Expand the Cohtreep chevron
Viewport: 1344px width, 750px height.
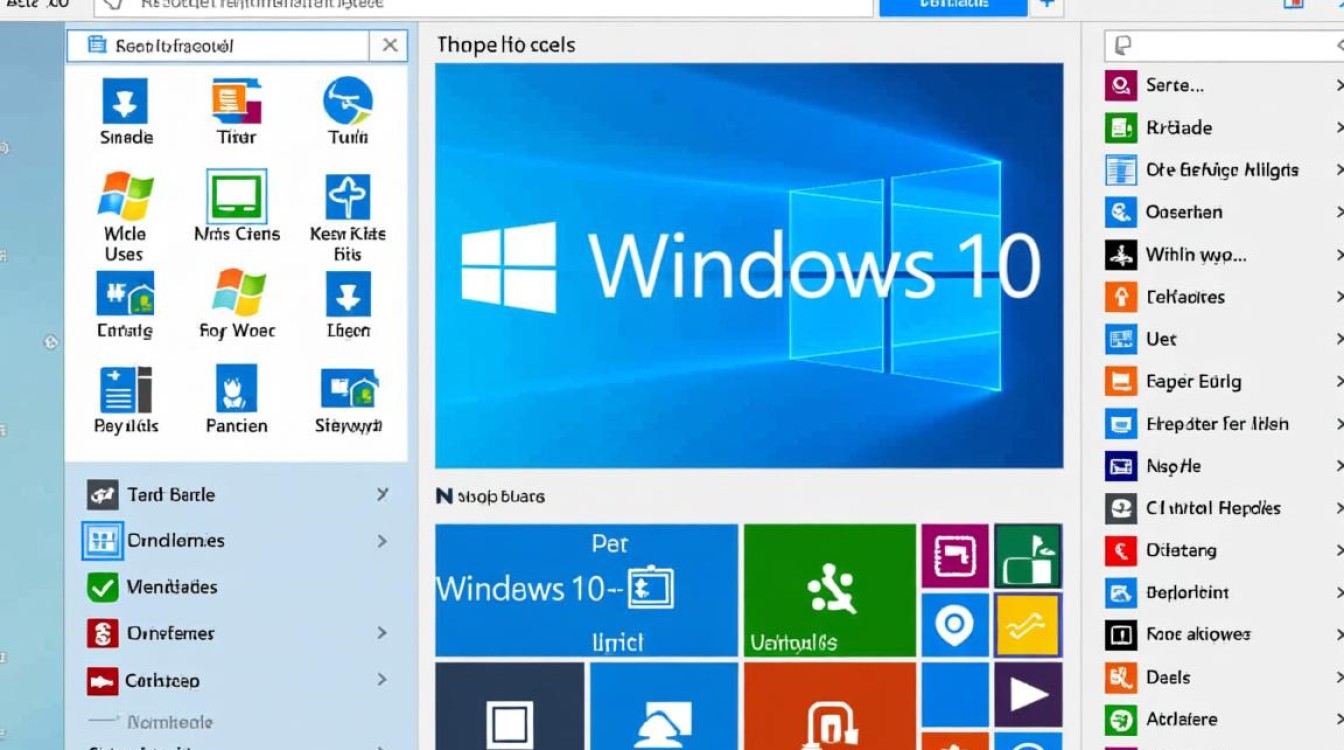382,680
